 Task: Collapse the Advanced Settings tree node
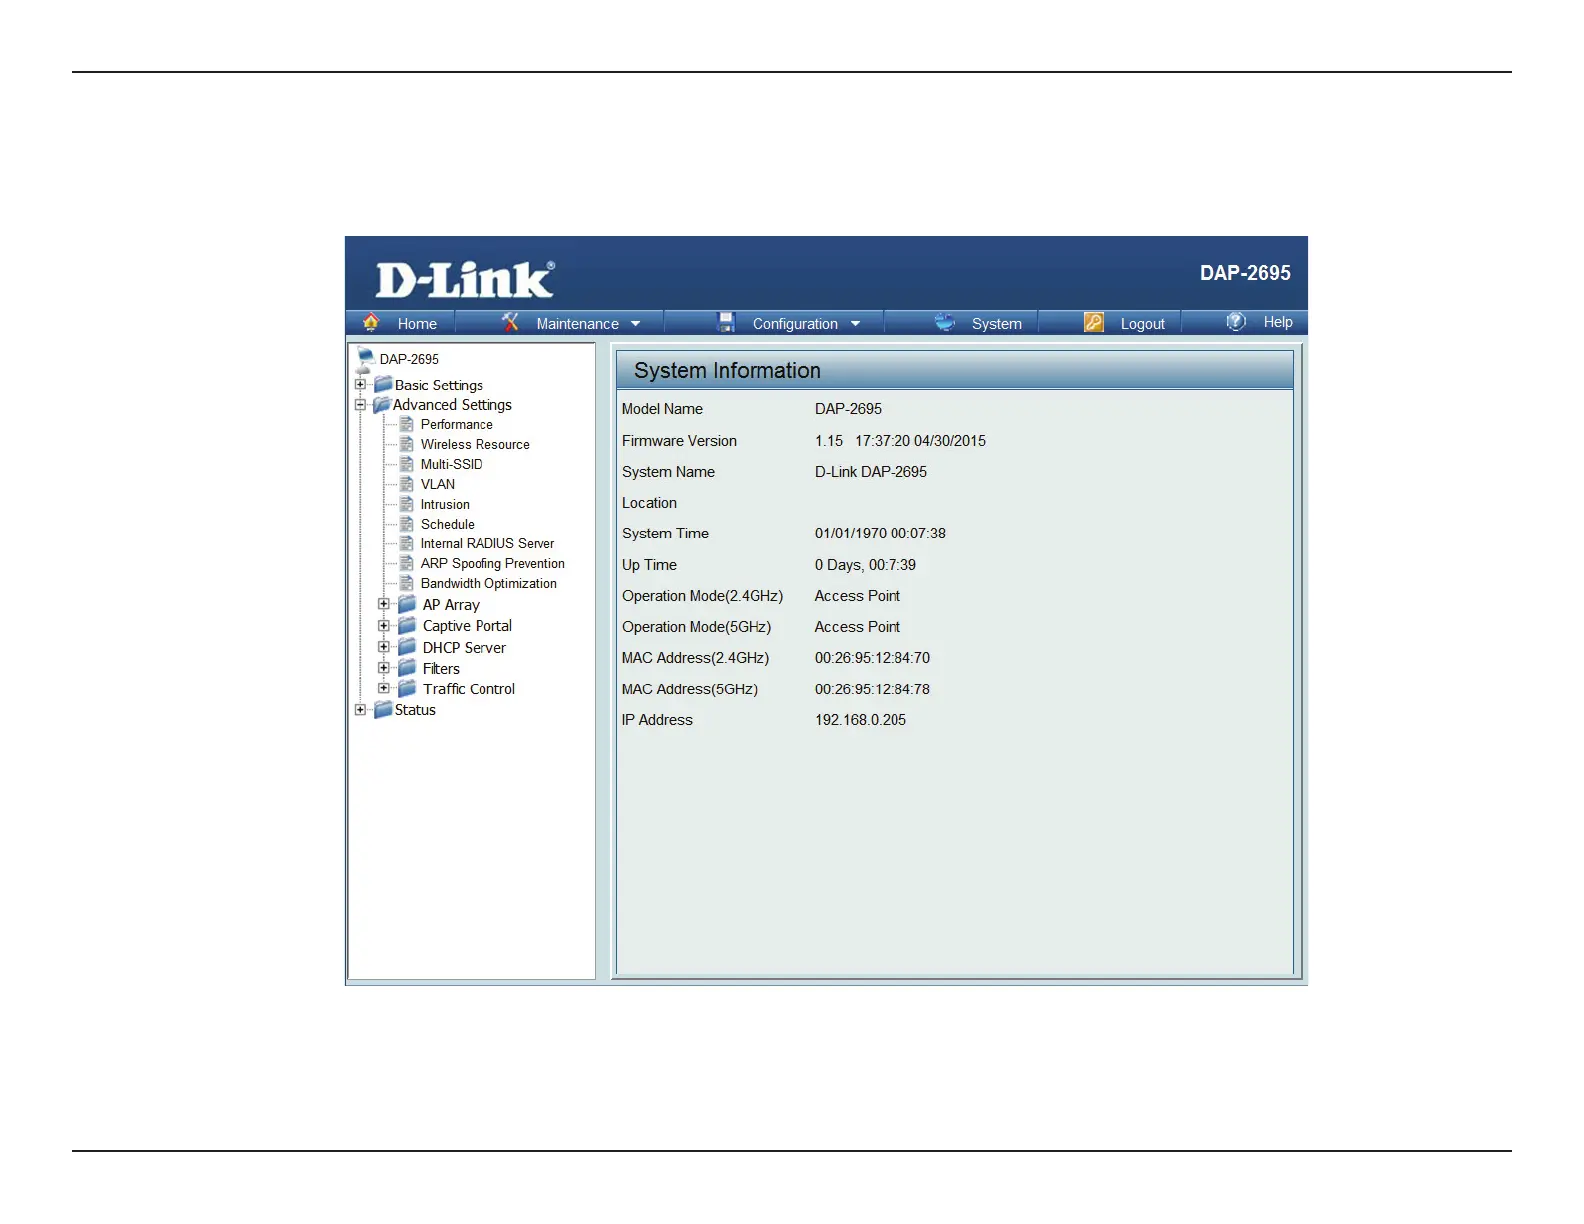pos(360,405)
